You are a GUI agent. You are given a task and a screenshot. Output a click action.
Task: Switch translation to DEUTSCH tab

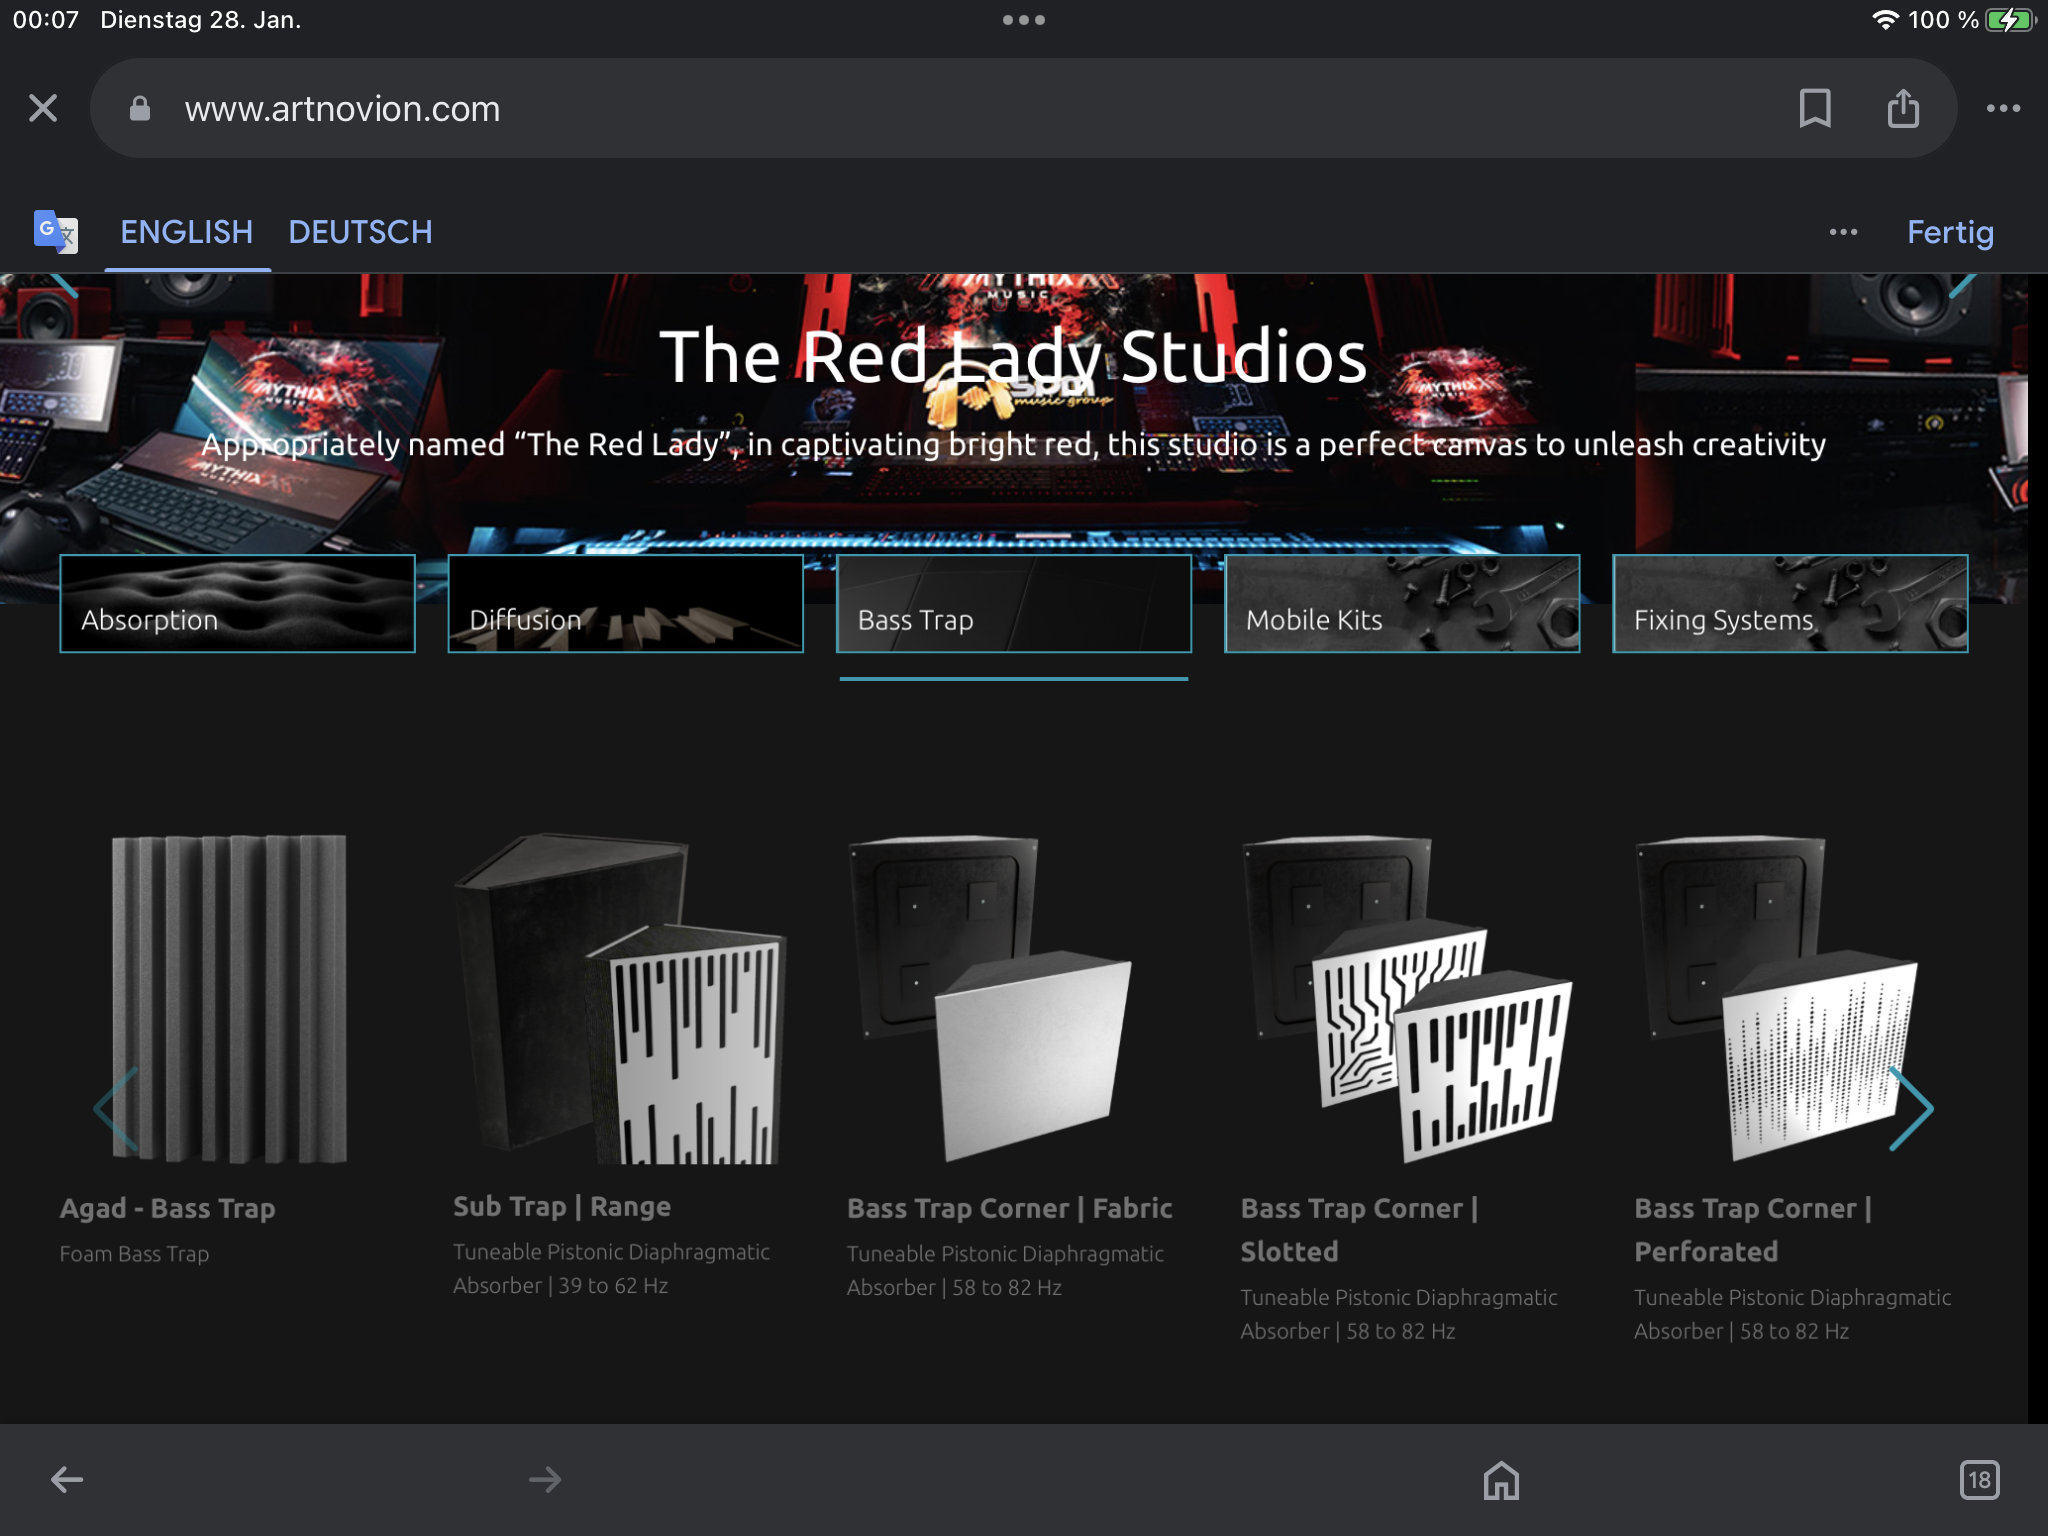[x=360, y=232]
